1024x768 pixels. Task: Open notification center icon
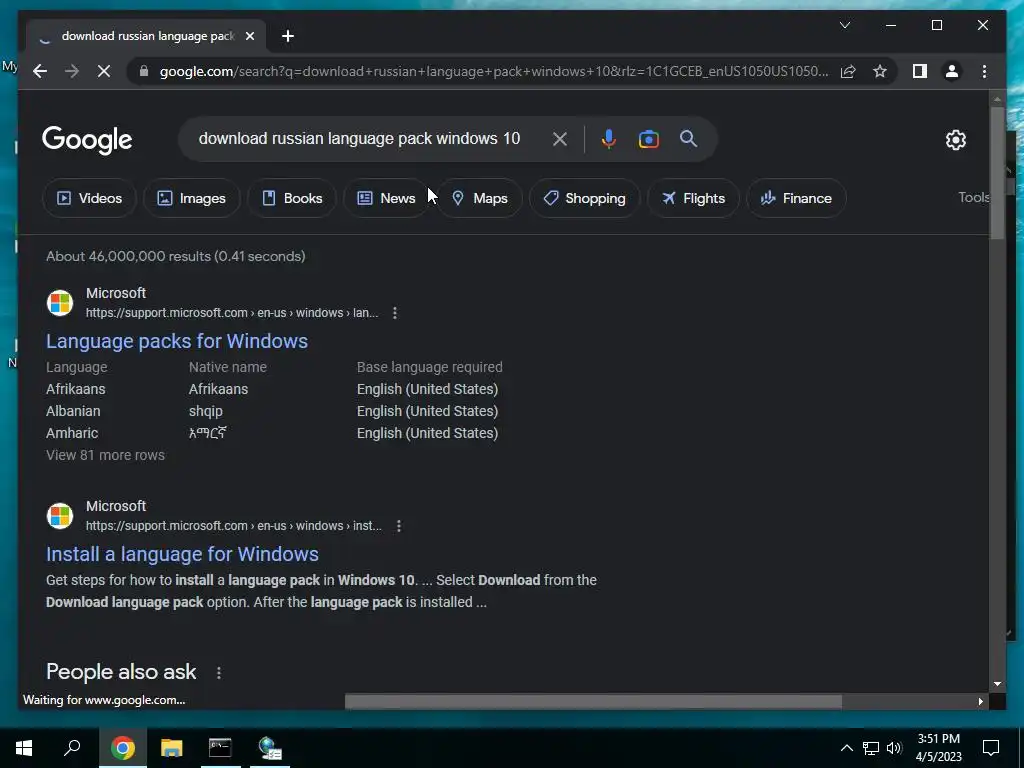pos(991,748)
